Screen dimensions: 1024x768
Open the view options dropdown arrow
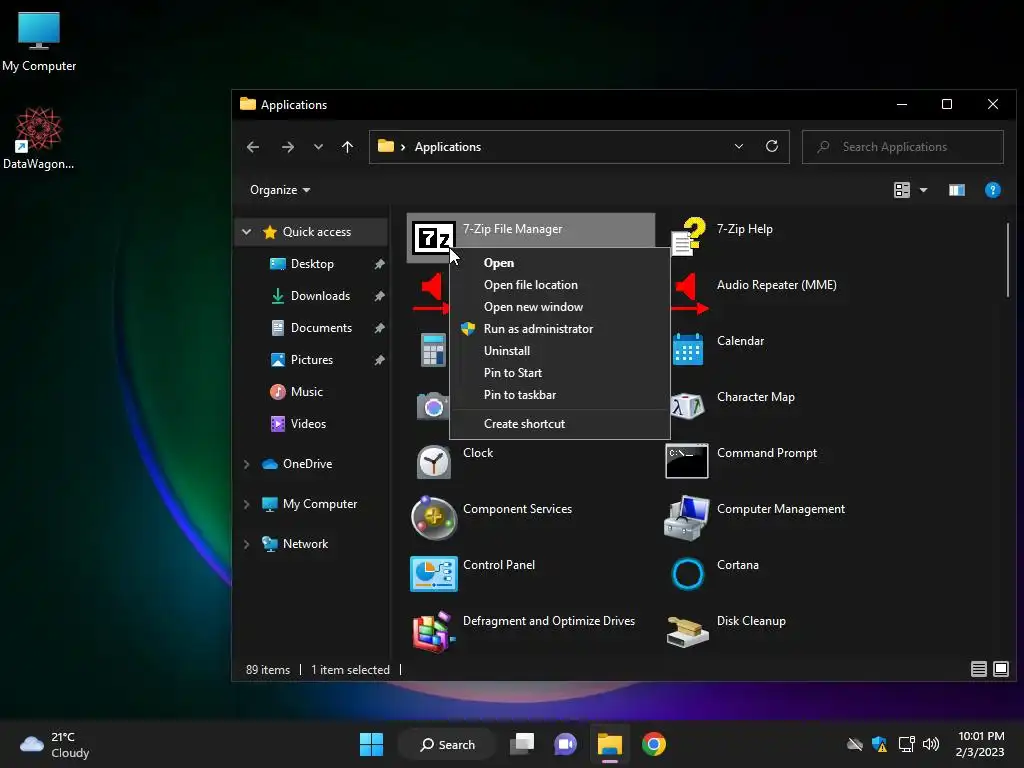(x=923, y=190)
